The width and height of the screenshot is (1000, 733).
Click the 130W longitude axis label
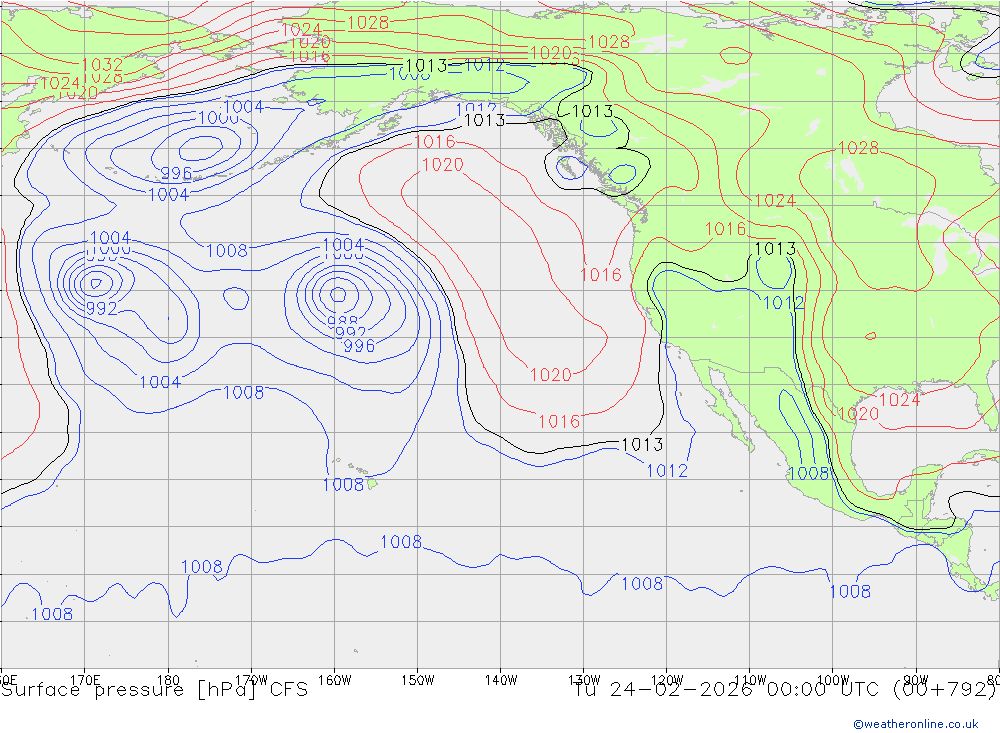(x=584, y=680)
